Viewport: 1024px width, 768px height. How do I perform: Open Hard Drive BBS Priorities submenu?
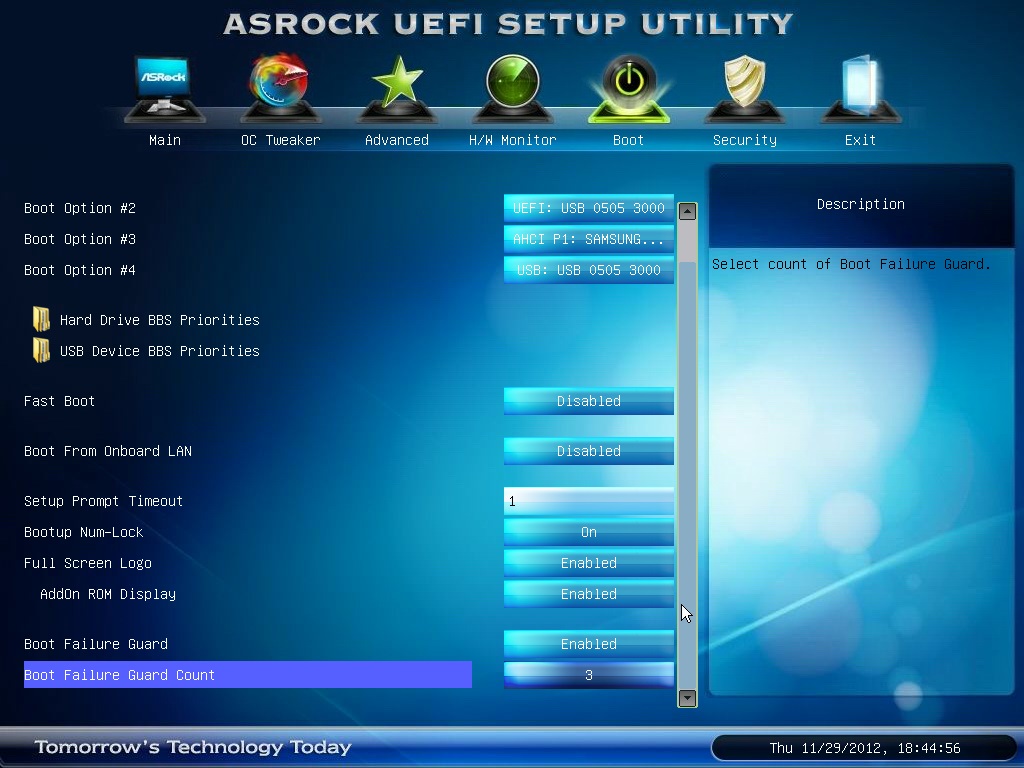[x=159, y=320]
